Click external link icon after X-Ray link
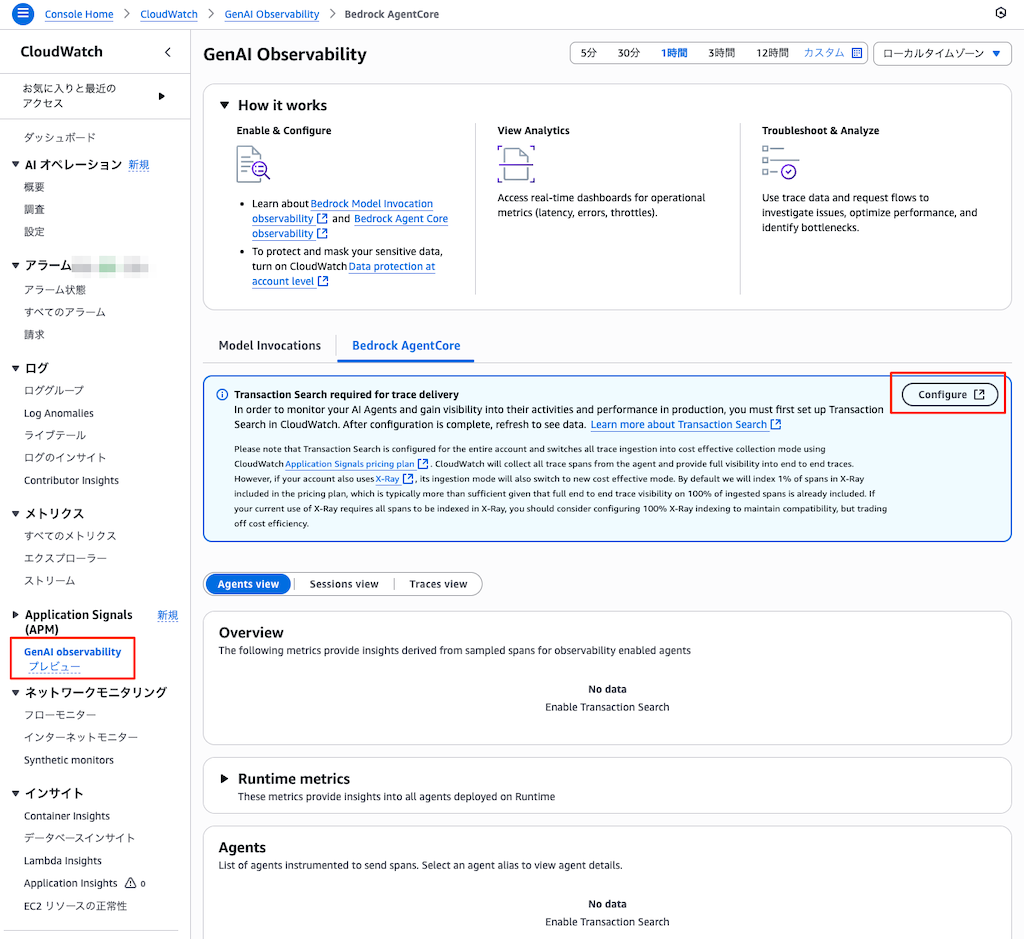1024x939 pixels. tap(408, 479)
